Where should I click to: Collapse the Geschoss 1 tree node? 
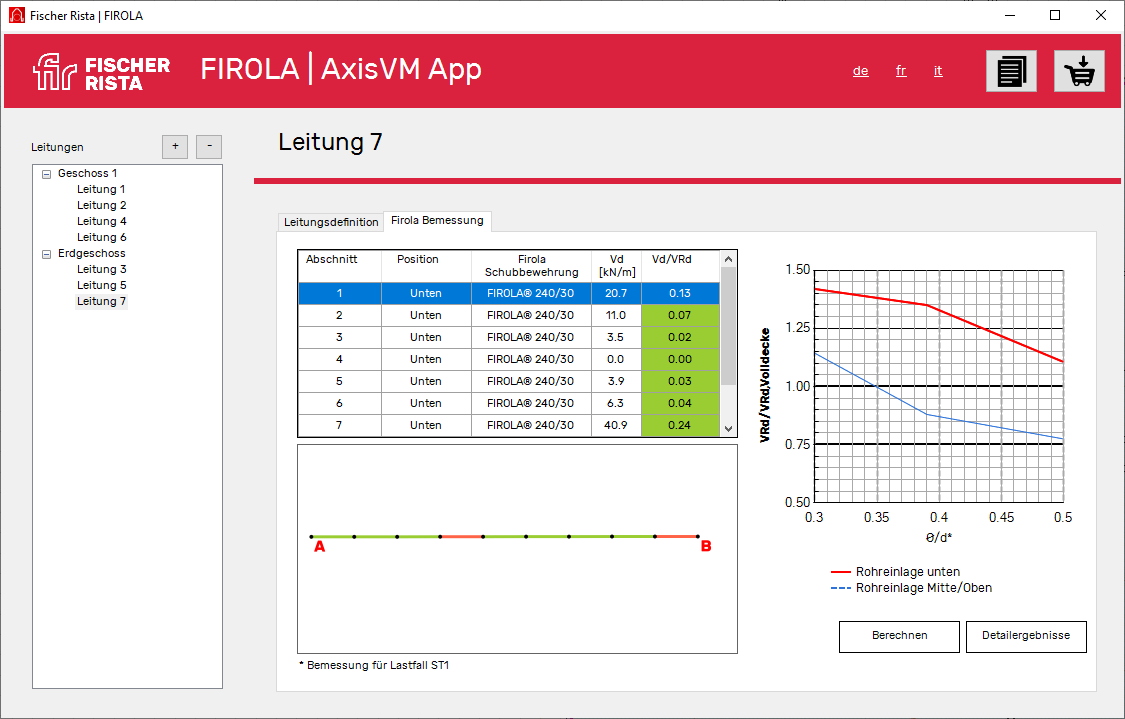point(45,172)
